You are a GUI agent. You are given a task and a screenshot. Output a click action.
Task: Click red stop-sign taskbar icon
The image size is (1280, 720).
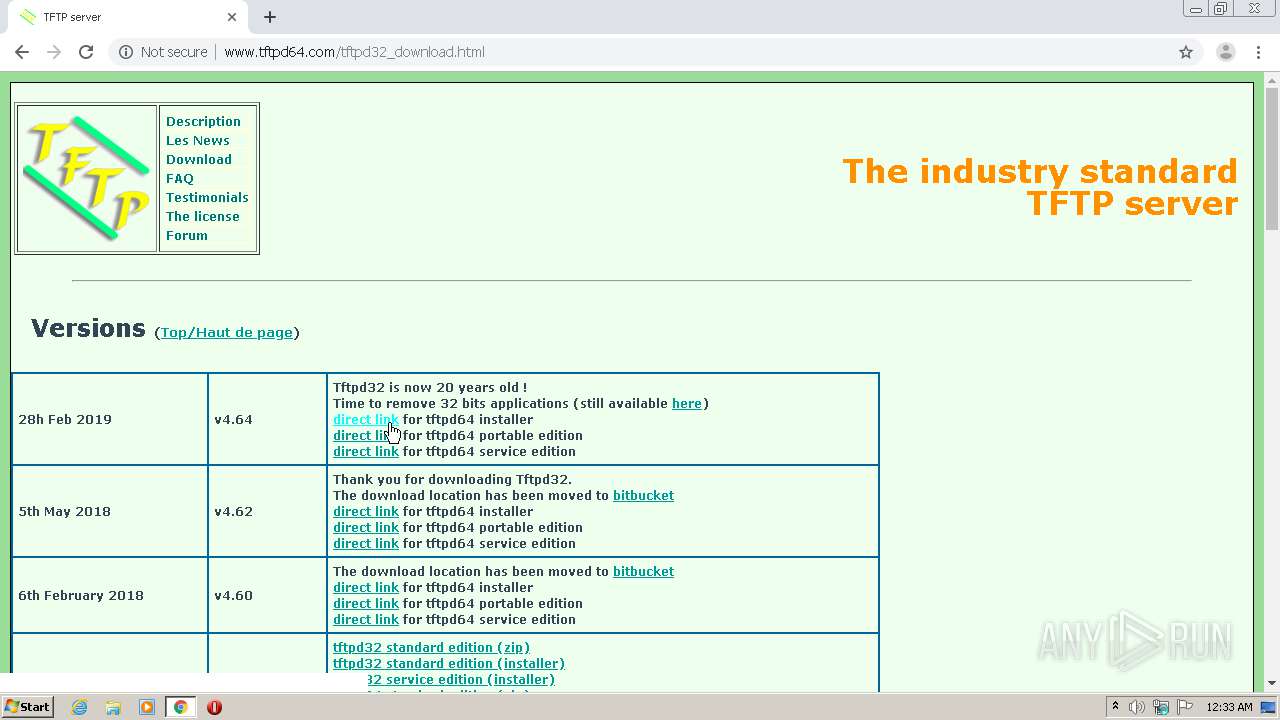click(x=214, y=707)
